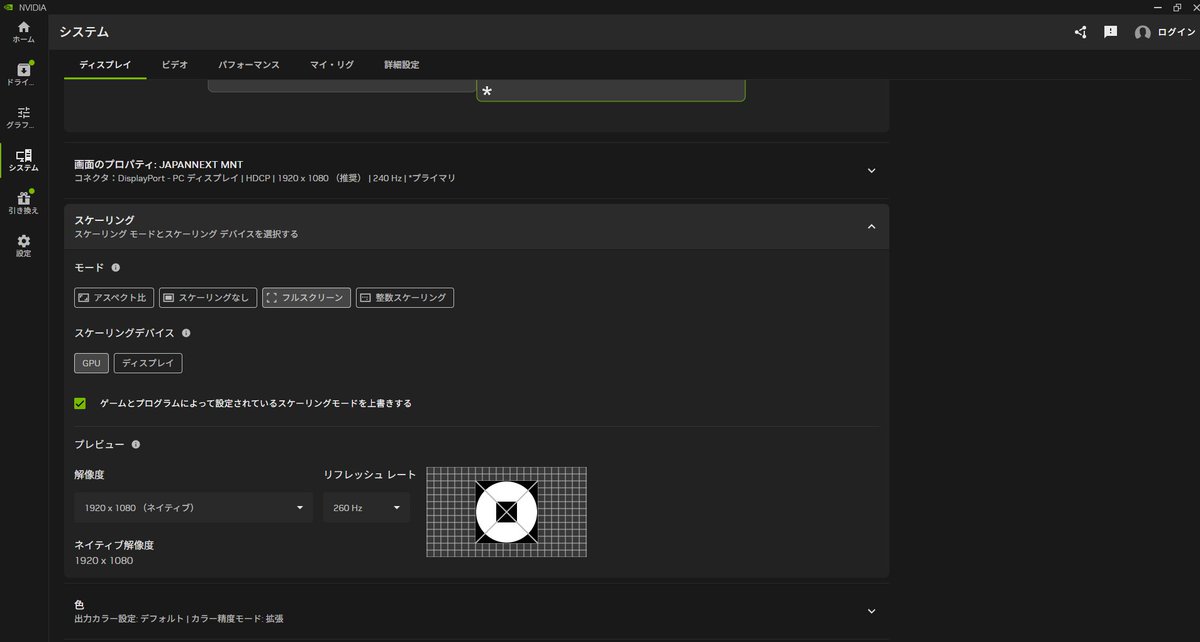Click the scaling preview test pattern
The height and width of the screenshot is (642, 1200).
click(x=507, y=512)
